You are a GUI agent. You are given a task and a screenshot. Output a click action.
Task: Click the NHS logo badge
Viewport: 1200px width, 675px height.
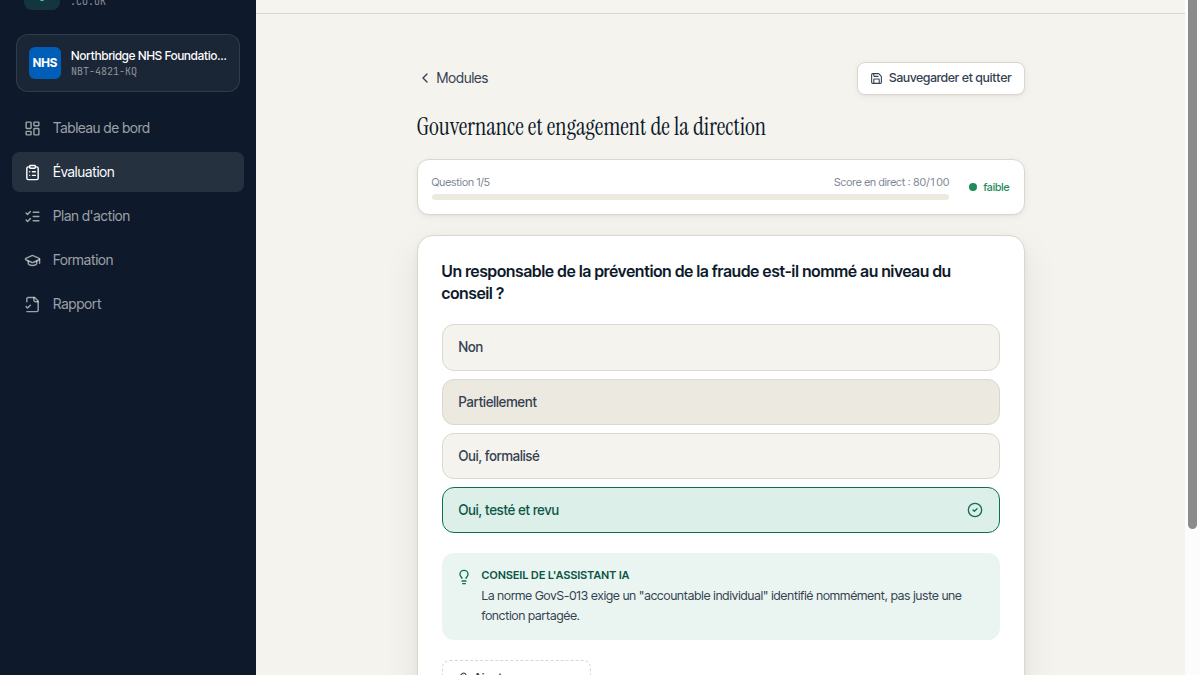45,63
